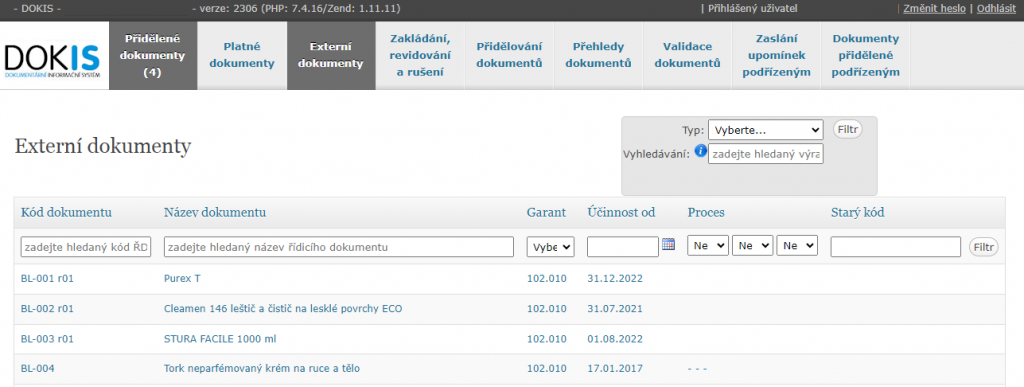This screenshot has height=387, width=1024.
Task: Click garant 102.010 in Purex T row
Action: pos(547,279)
